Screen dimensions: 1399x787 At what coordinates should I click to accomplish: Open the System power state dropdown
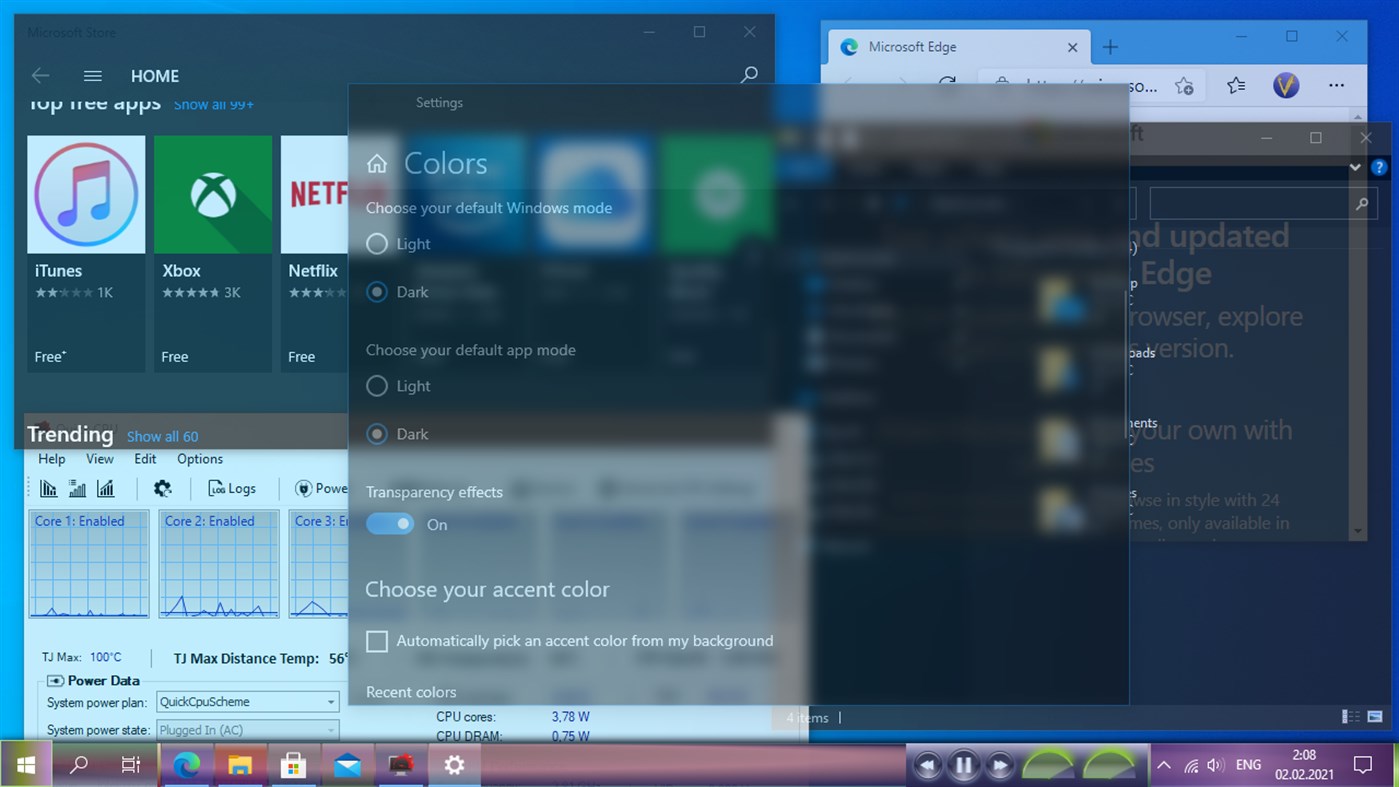click(x=333, y=730)
